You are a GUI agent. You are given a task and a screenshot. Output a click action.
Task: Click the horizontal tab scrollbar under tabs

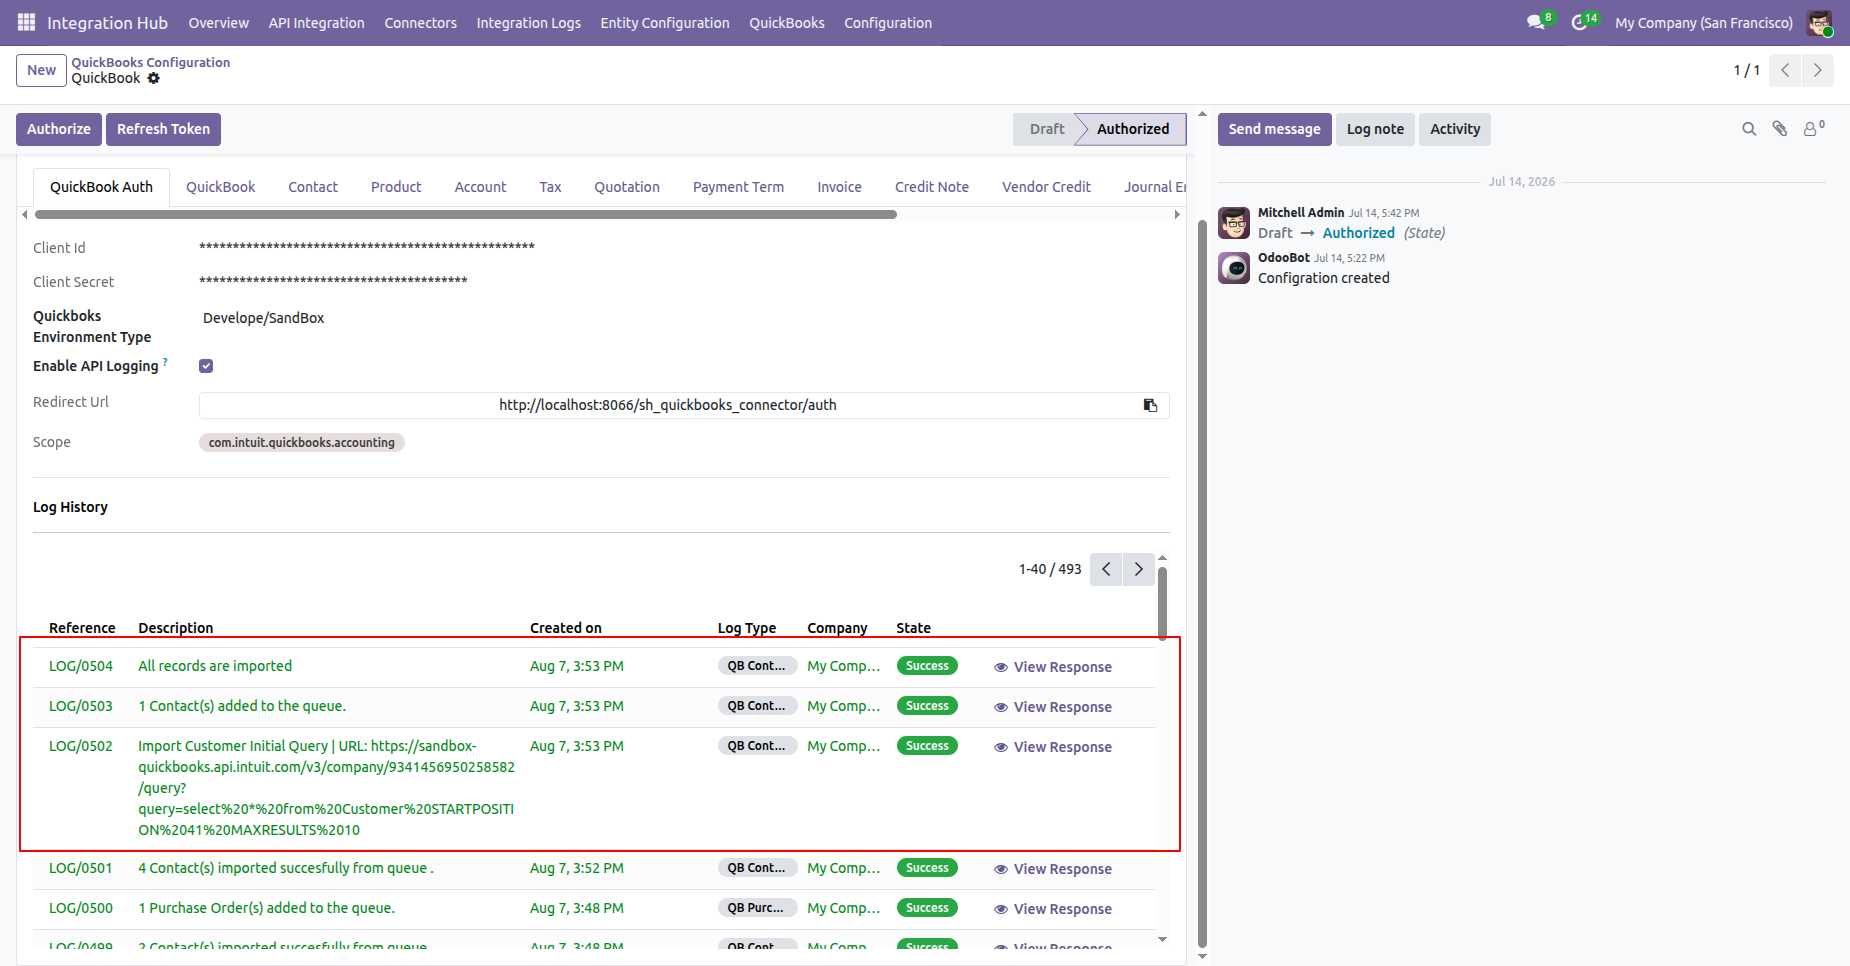(466, 214)
